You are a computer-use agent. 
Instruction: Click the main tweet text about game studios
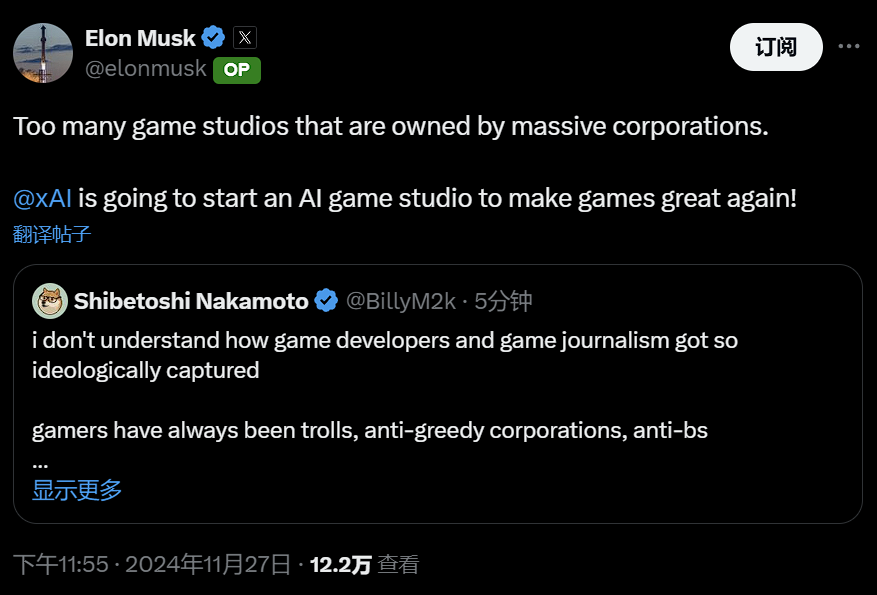tap(390, 128)
